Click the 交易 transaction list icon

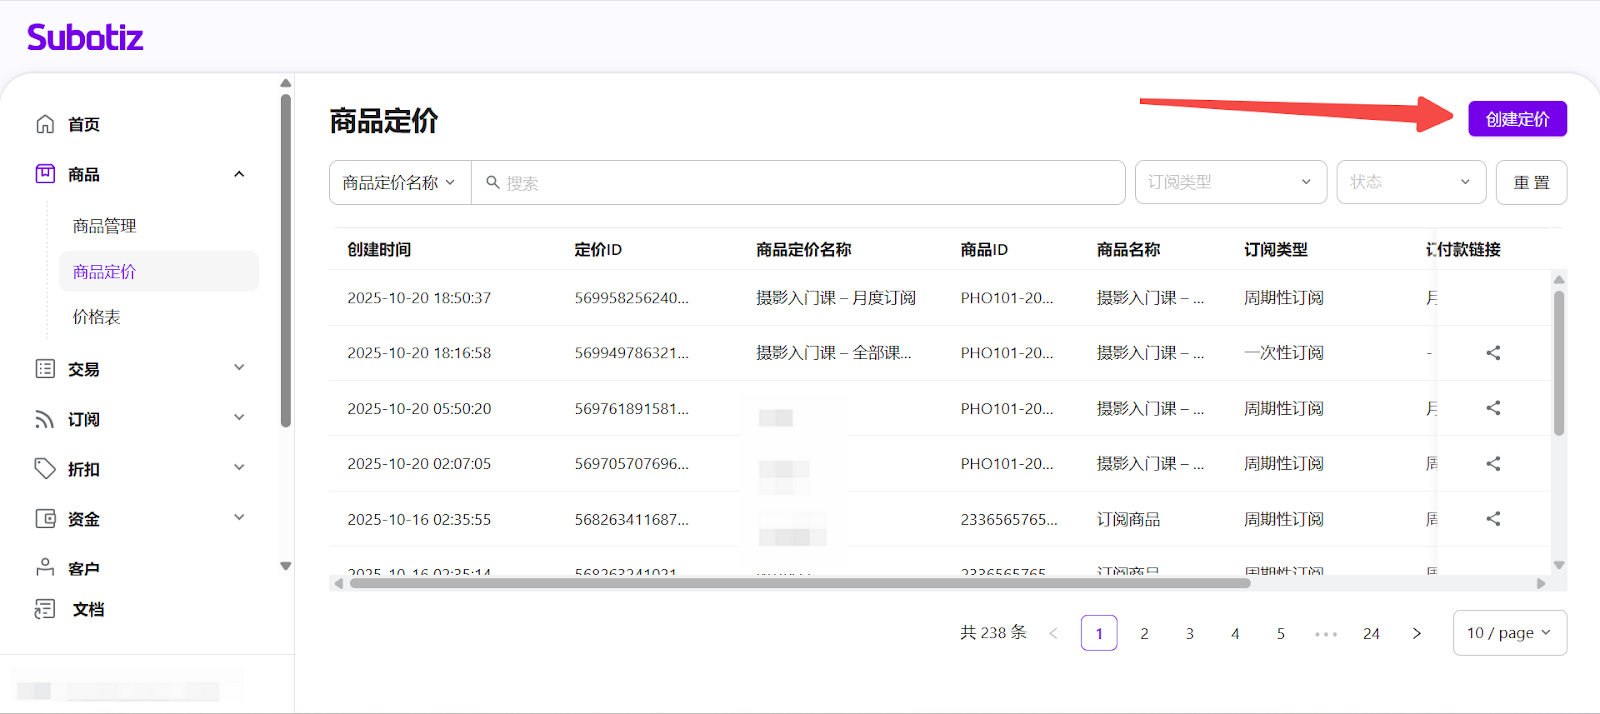pyautogui.click(x=45, y=369)
